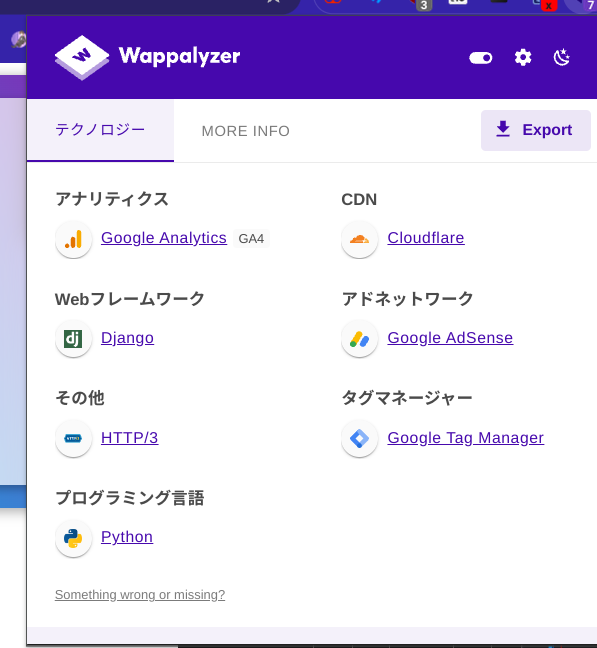
Task: Click the プログラミング言語 category heading
Action: point(130,498)
